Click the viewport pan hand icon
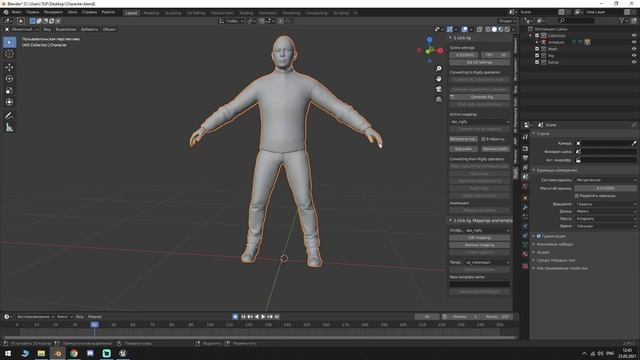The image size is (640, 360). 439,78
